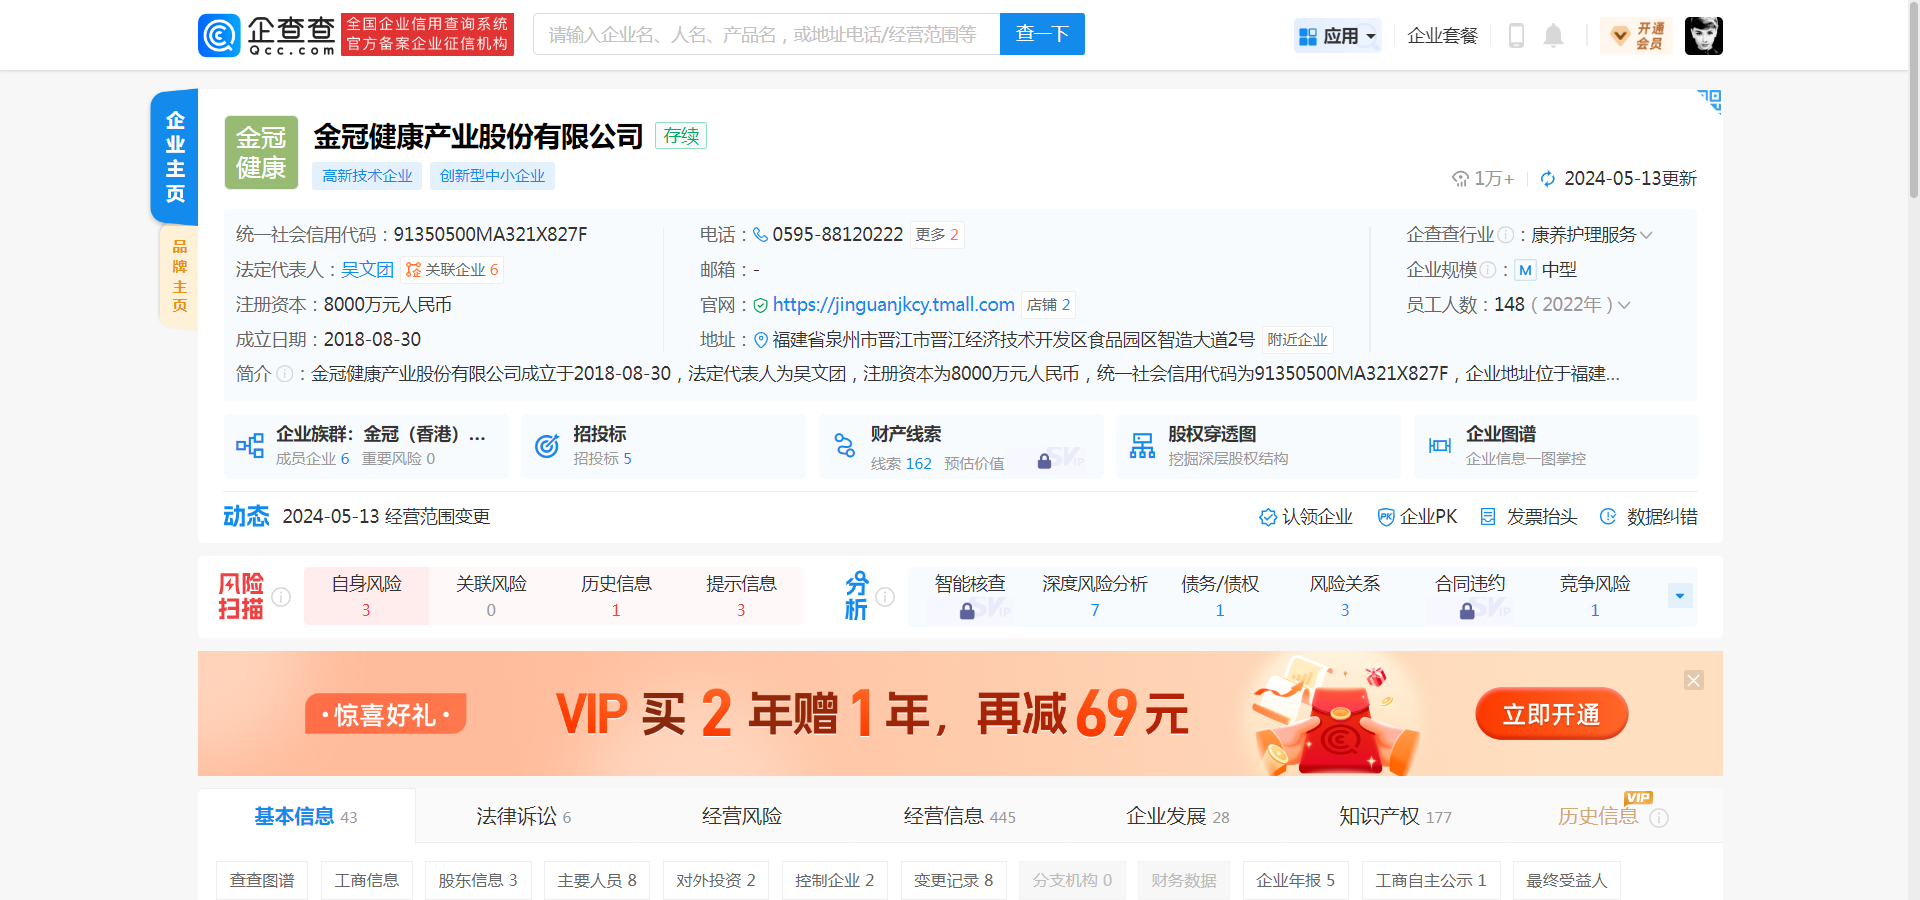Open the jinguanjkcy.tmall.com website link
1920x900 pixels.
(x=893, y=305)
